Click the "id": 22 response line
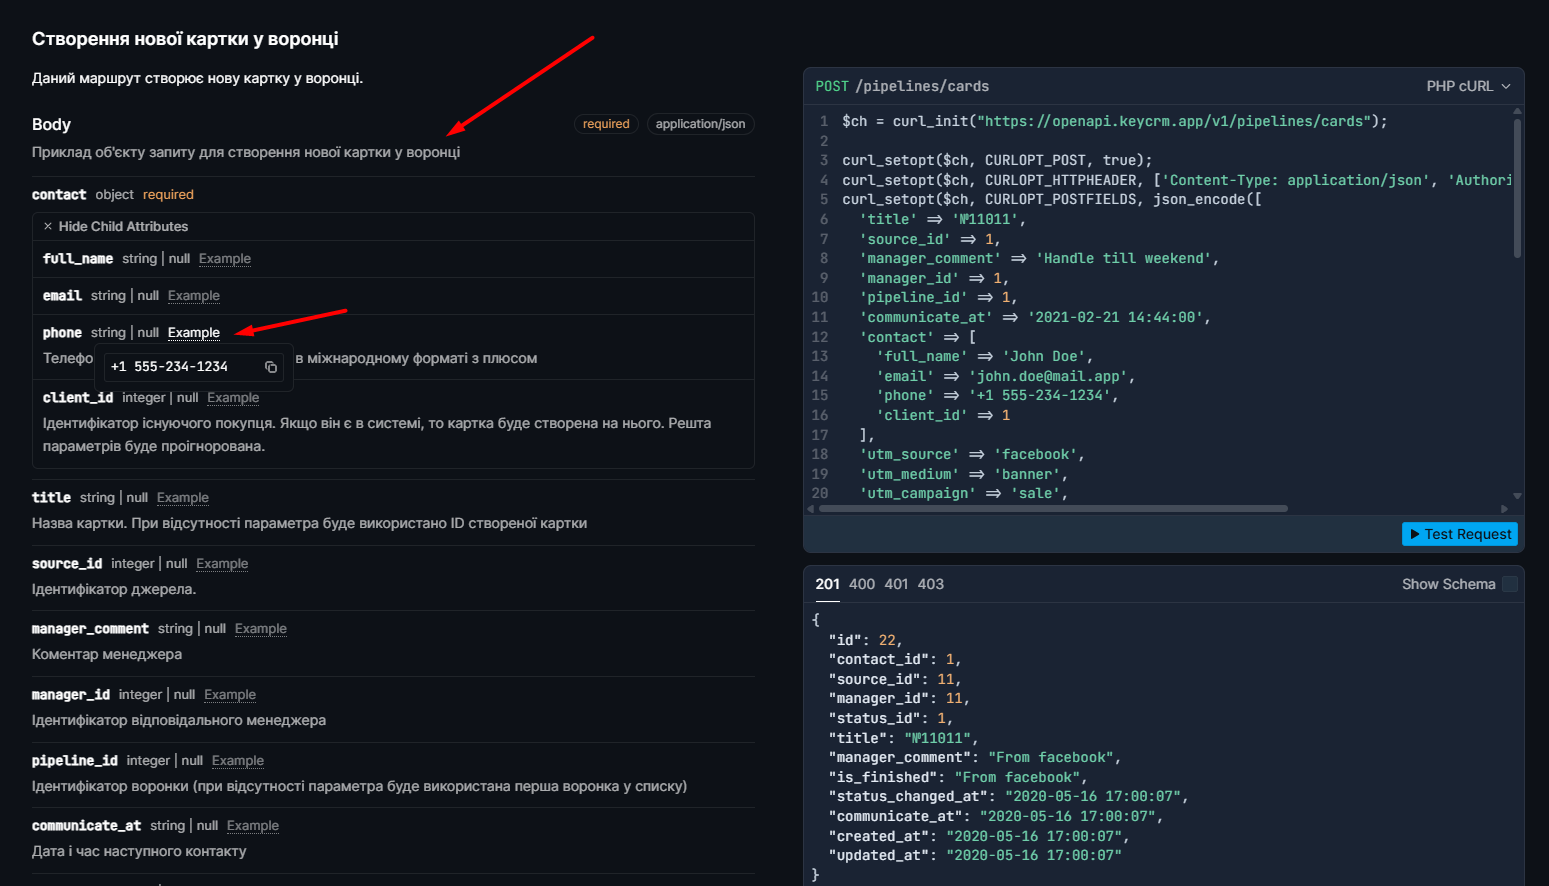1549x886 pixels. click(865, 640)
